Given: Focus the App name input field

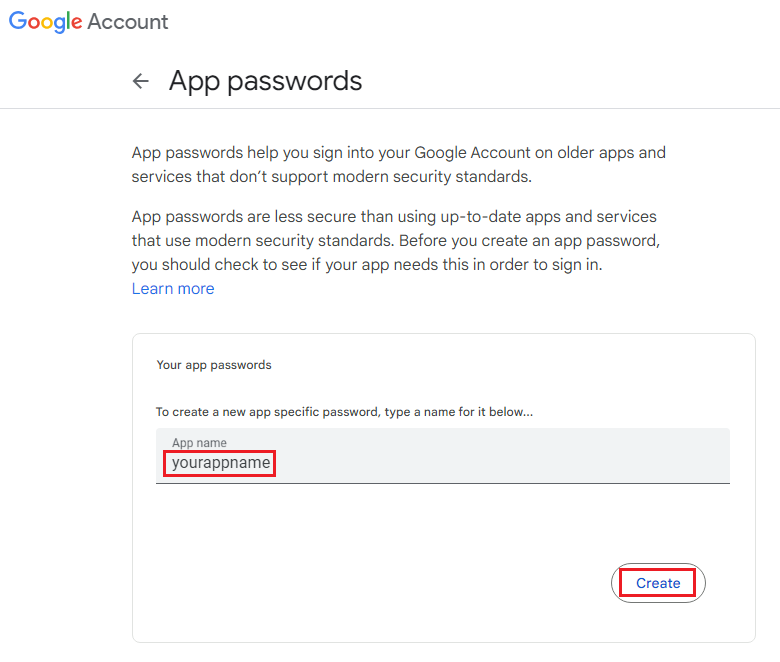Looking at the screenshot, I should point(442,456).
